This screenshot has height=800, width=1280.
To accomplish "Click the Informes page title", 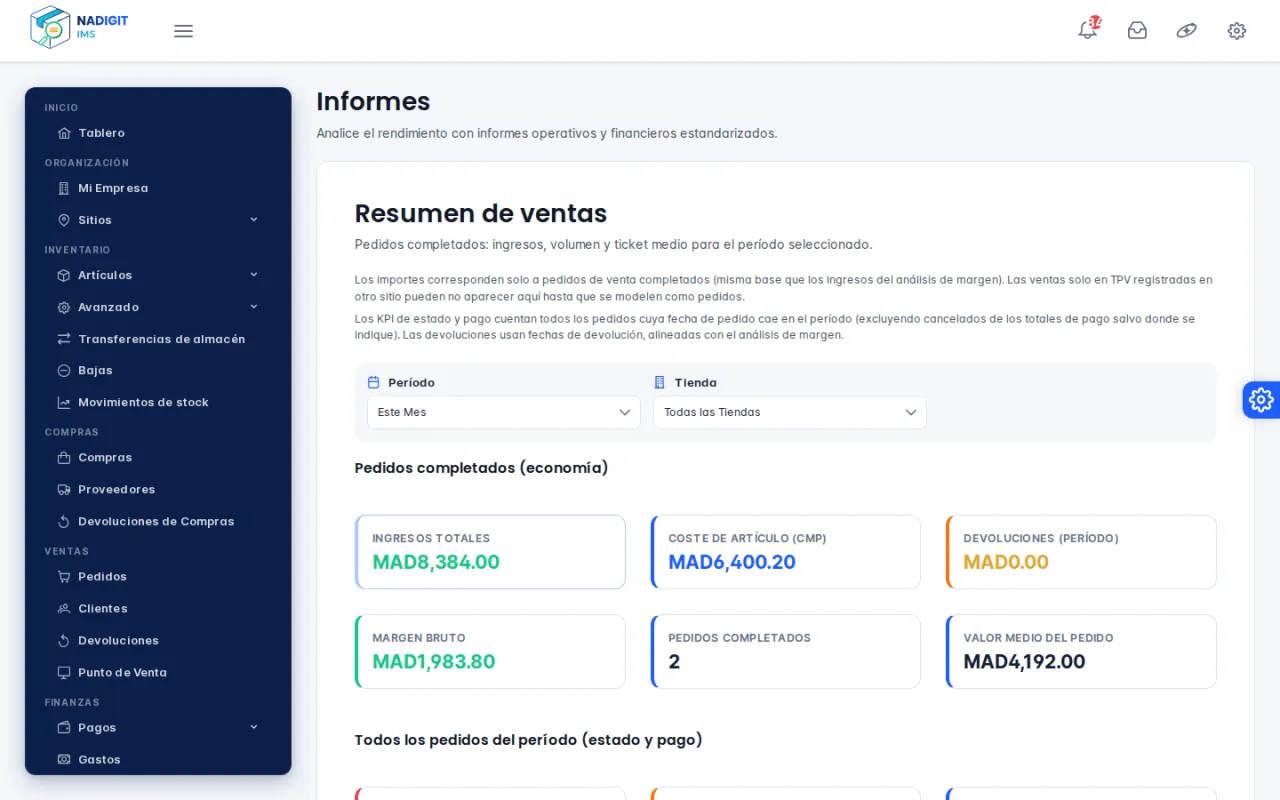I will (x=373, y=101).
